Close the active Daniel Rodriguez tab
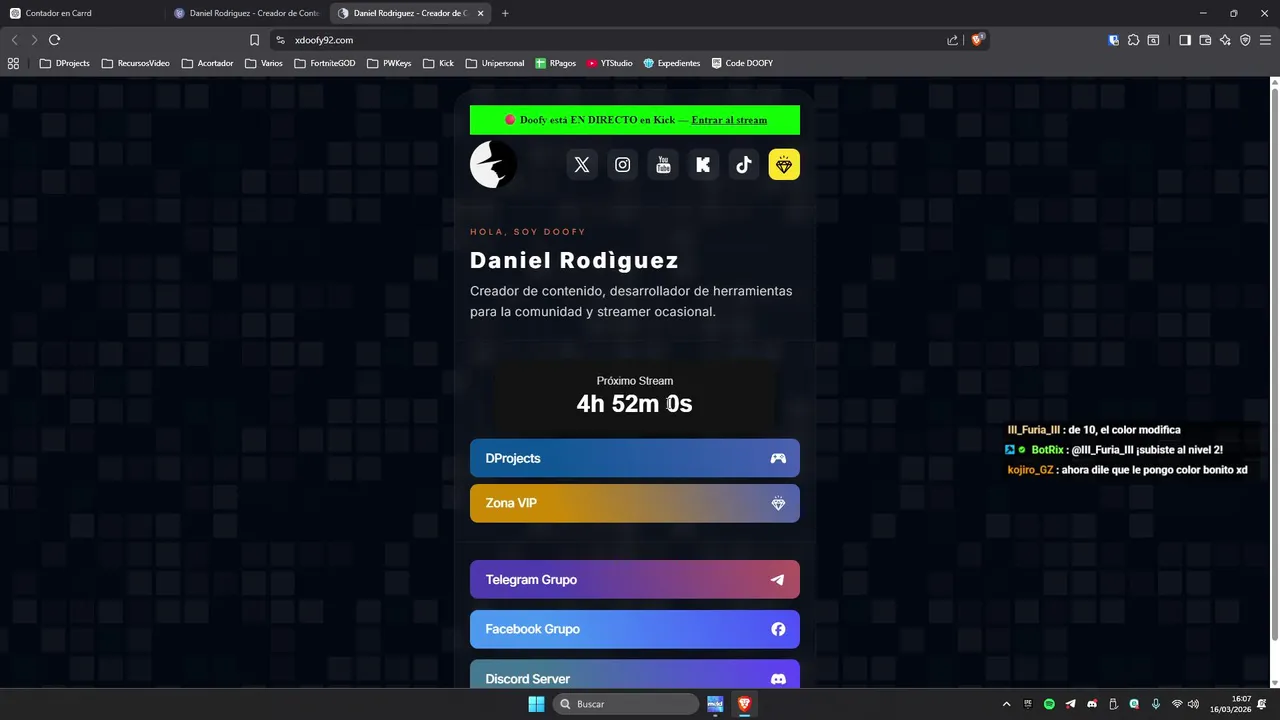The image size is (1280, 720). [x=481, y=13]
